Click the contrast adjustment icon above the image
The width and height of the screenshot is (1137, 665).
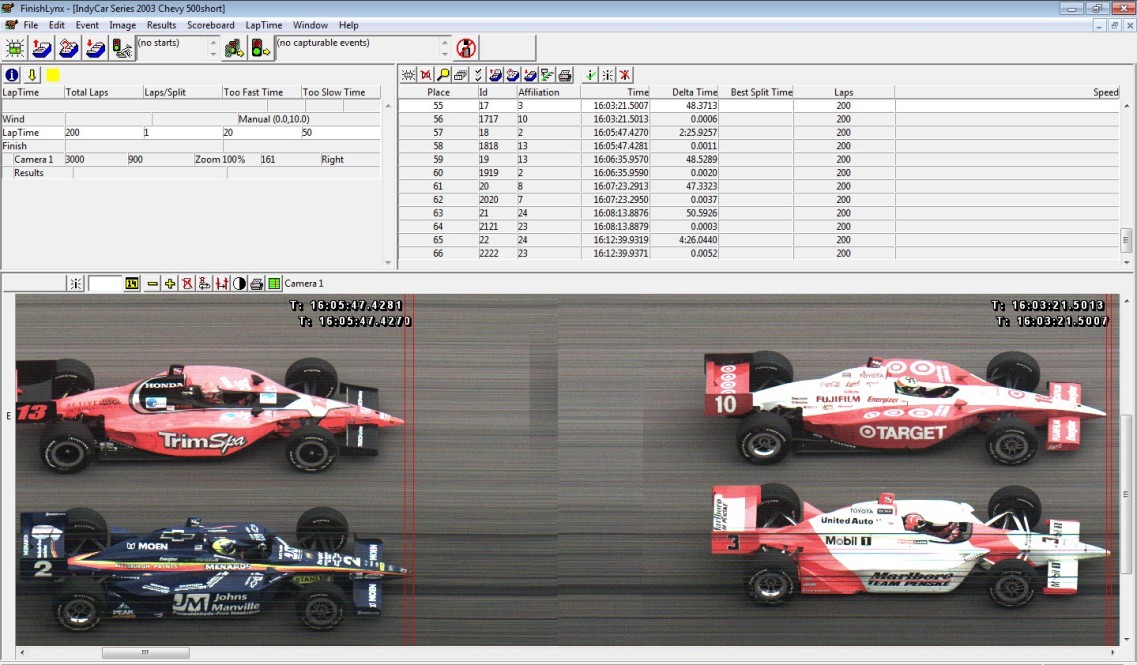[x=239, y=283]
